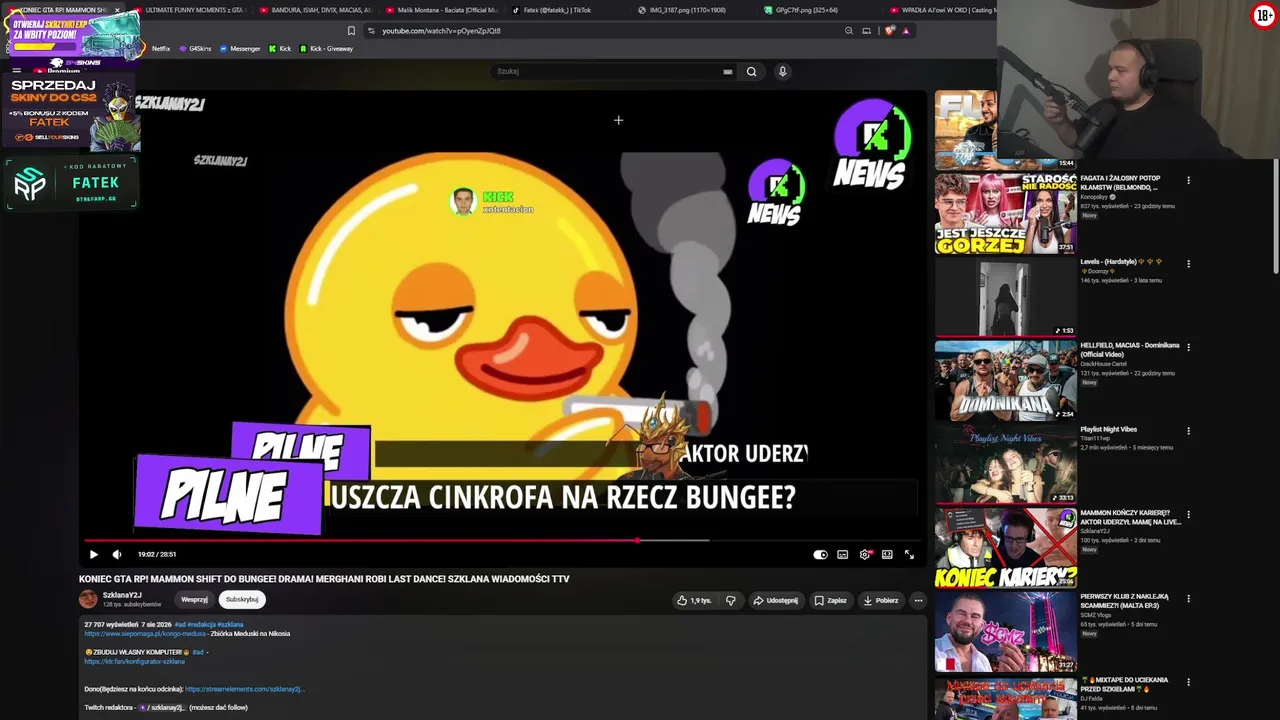Image resolution: width=1280 pixels, height=720 pixels.
Task: Like the video (1,9 tys.)
Action: 693,600
